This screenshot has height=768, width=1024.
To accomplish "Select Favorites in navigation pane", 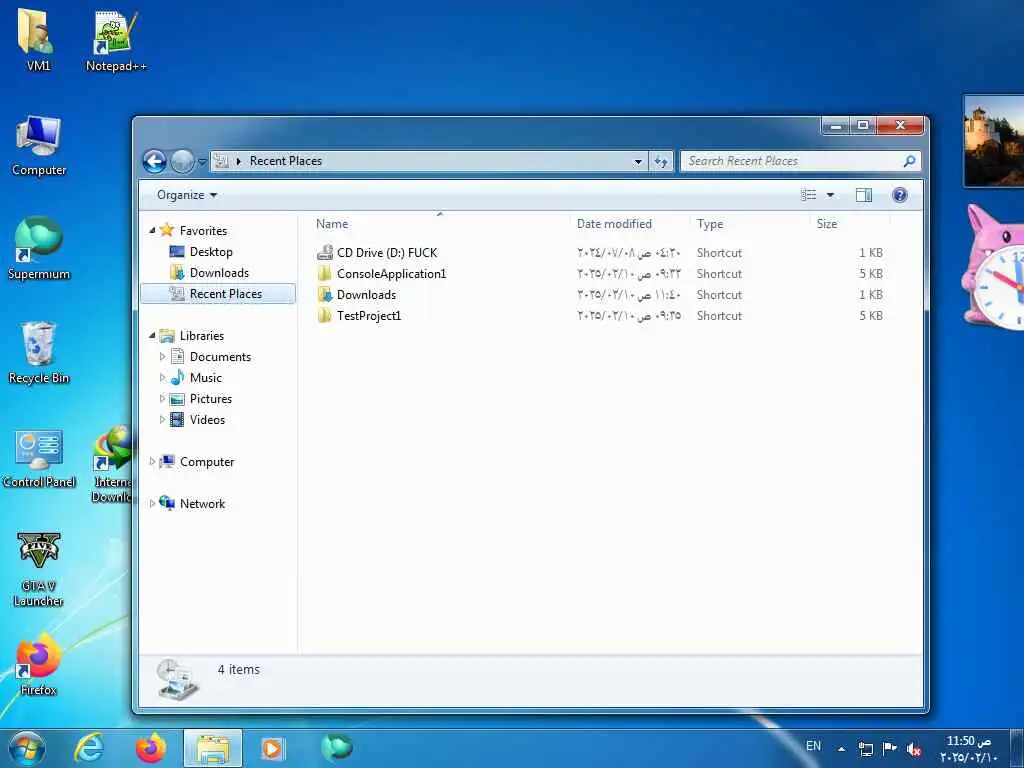I will 203,231.
